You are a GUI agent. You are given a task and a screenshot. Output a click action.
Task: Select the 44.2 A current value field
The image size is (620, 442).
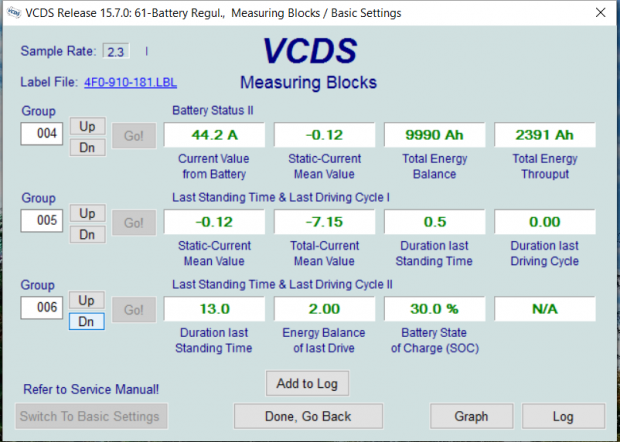click(x=214, y=135)
